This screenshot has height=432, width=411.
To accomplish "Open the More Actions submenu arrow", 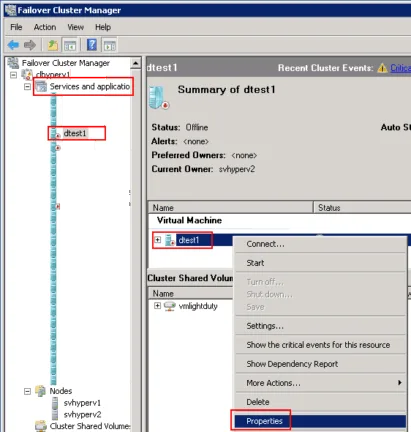I will [x=400, y=383].
